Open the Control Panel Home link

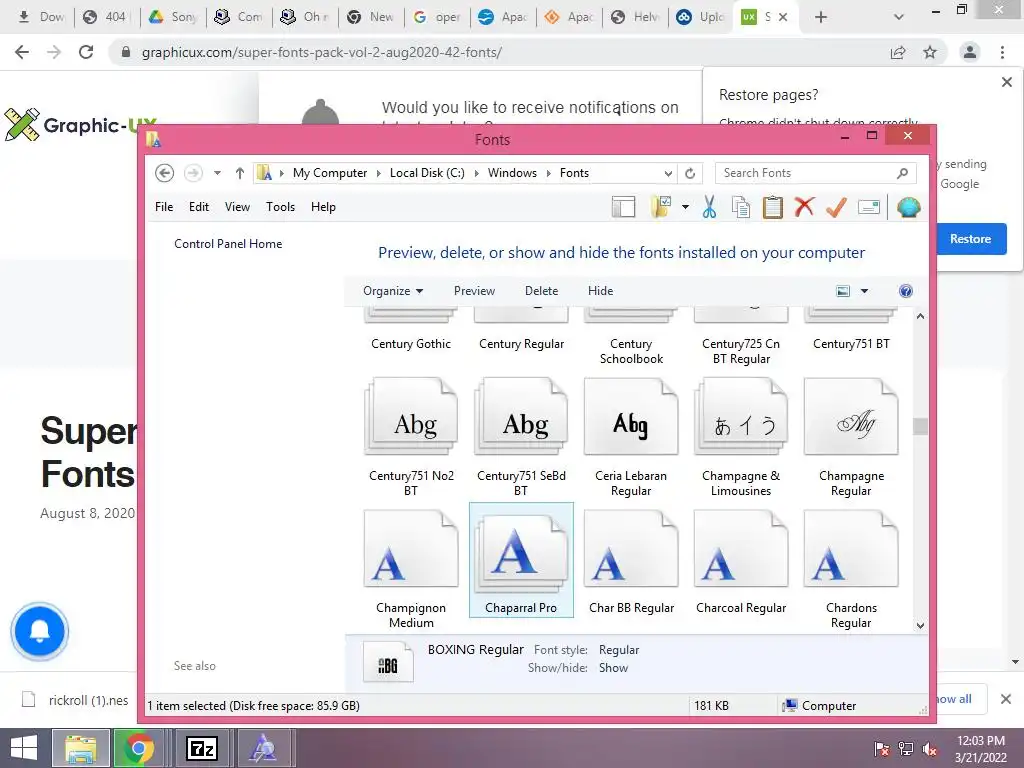click(x=228, y=244)
